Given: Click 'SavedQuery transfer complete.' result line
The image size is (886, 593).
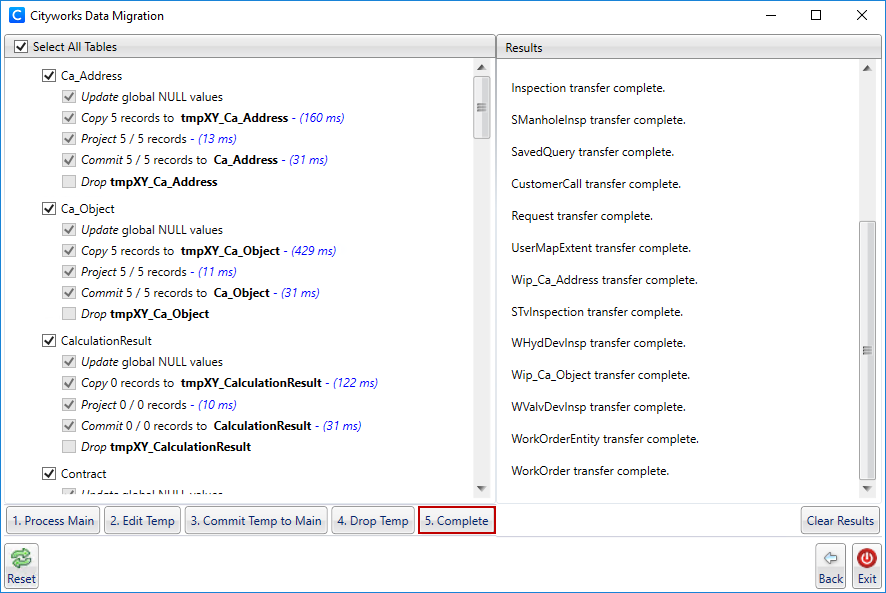Looking at the screenshot, I should tap(593, 152).
